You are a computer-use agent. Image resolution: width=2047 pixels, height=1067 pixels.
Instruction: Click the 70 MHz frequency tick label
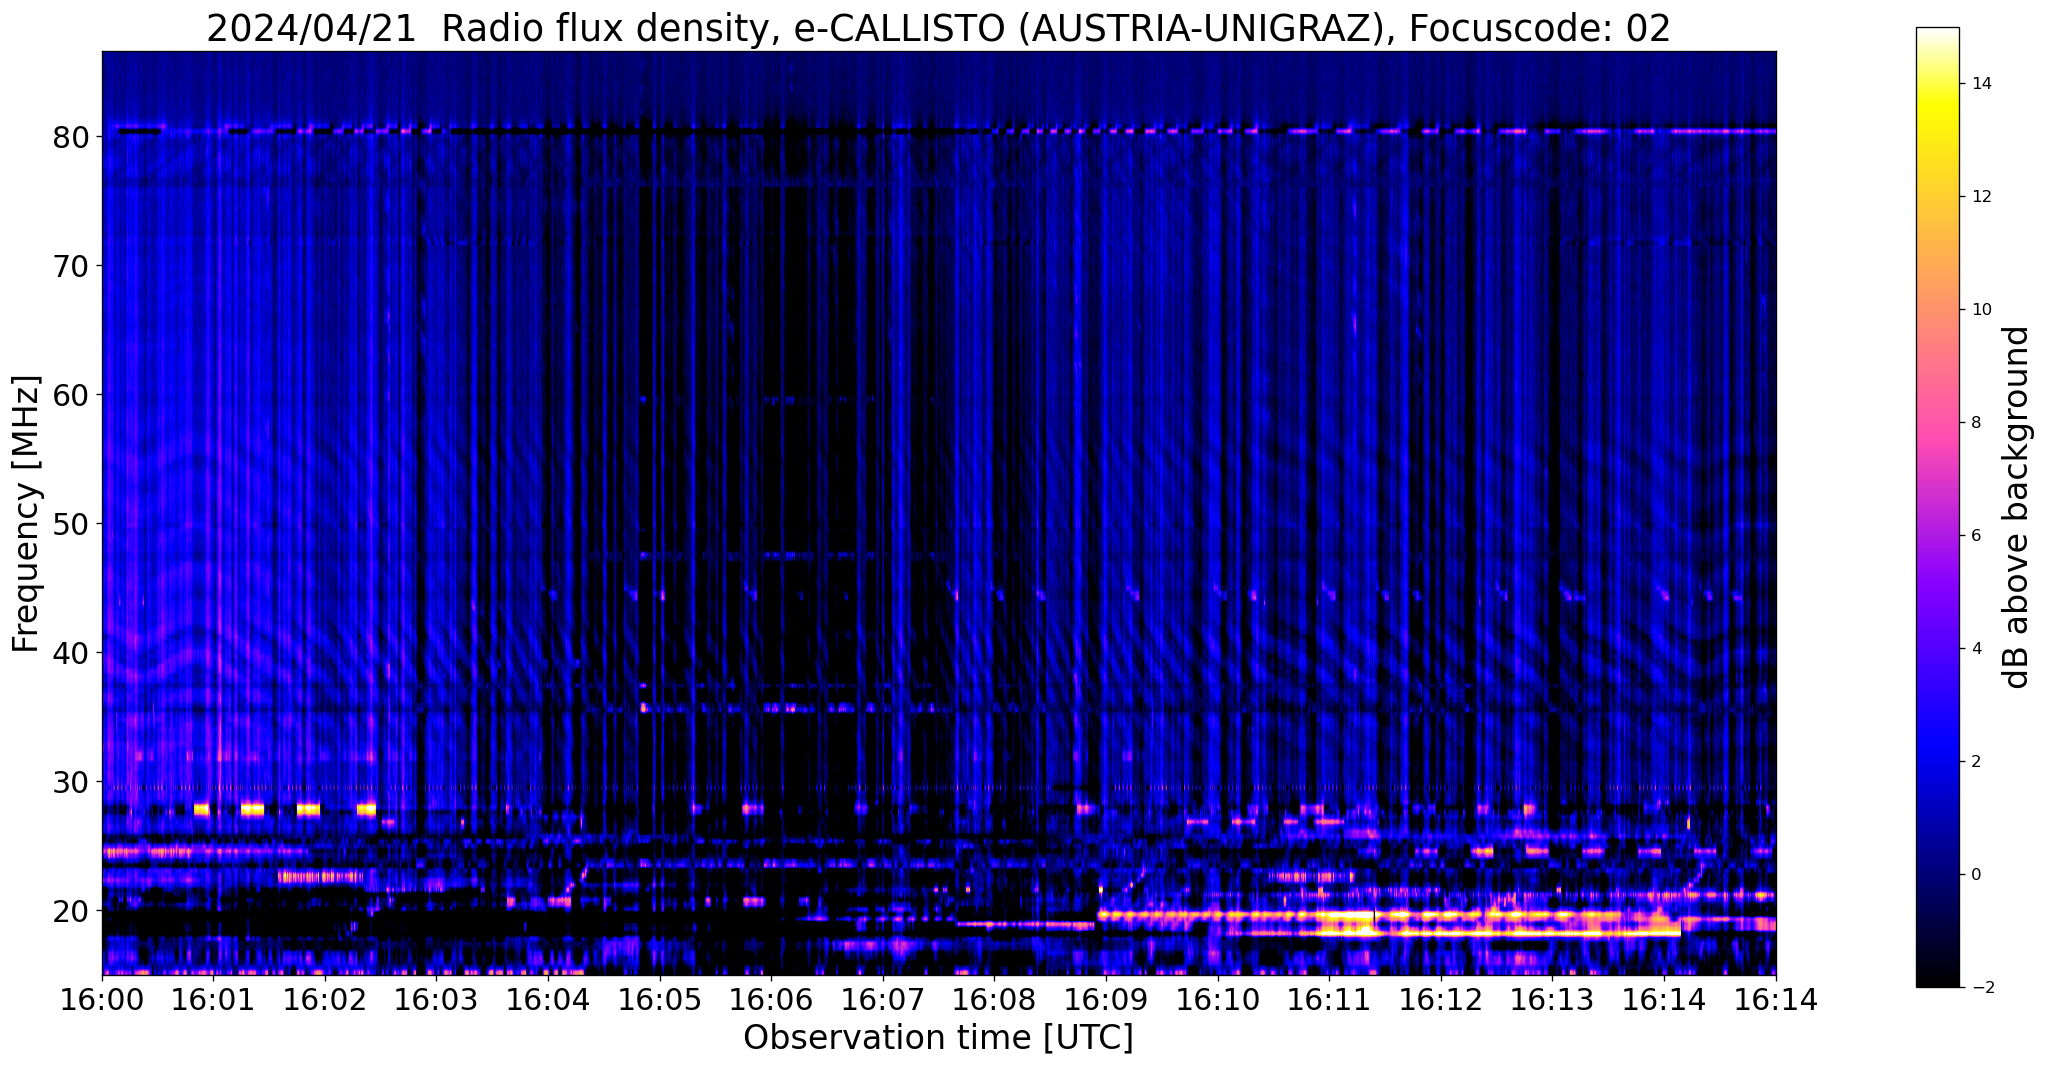[71, 266]
